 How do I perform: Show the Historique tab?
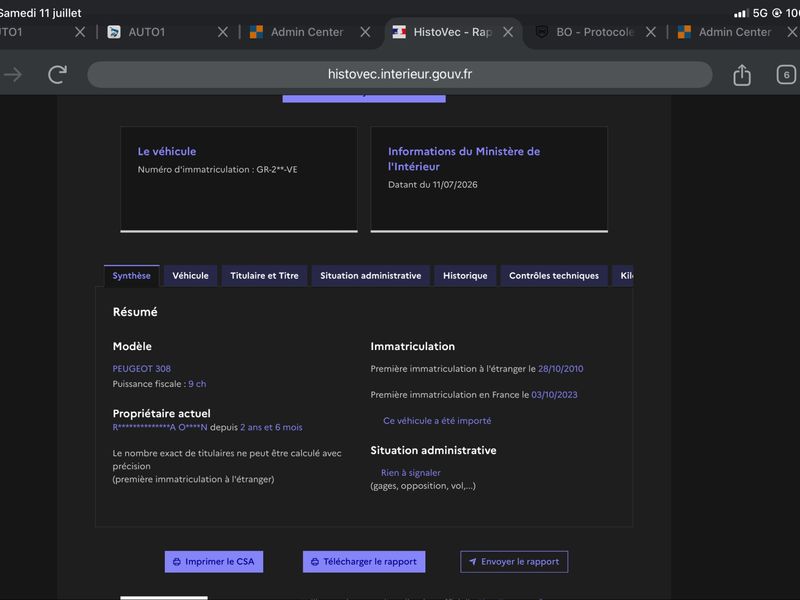pos(465,276)
